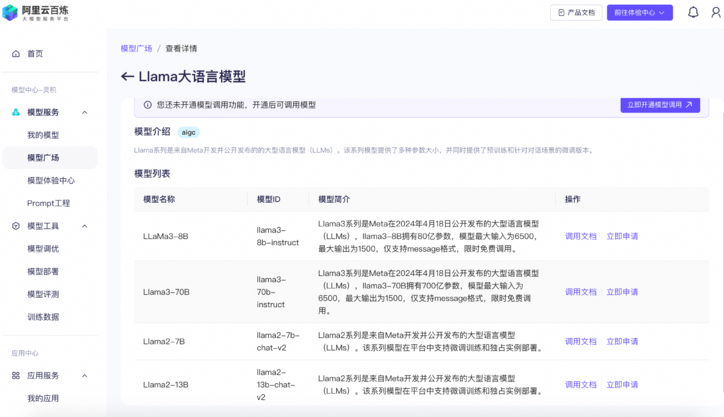
Task: Click the 模型介绍 heading
Action: (152, 132)
